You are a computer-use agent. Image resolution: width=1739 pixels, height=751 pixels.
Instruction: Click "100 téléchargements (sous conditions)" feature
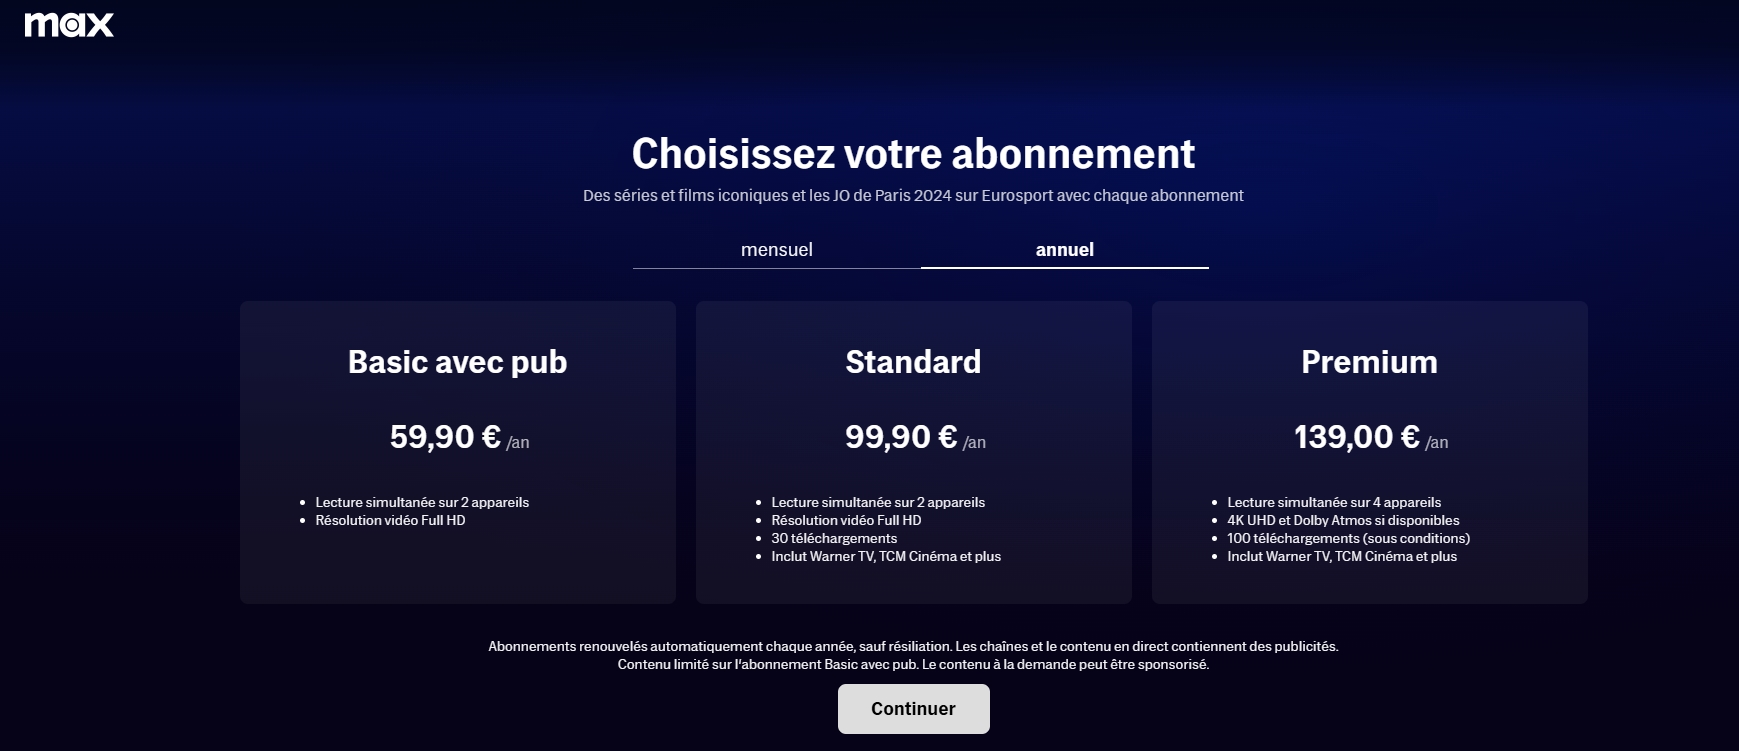click(x=1348, y=539)
